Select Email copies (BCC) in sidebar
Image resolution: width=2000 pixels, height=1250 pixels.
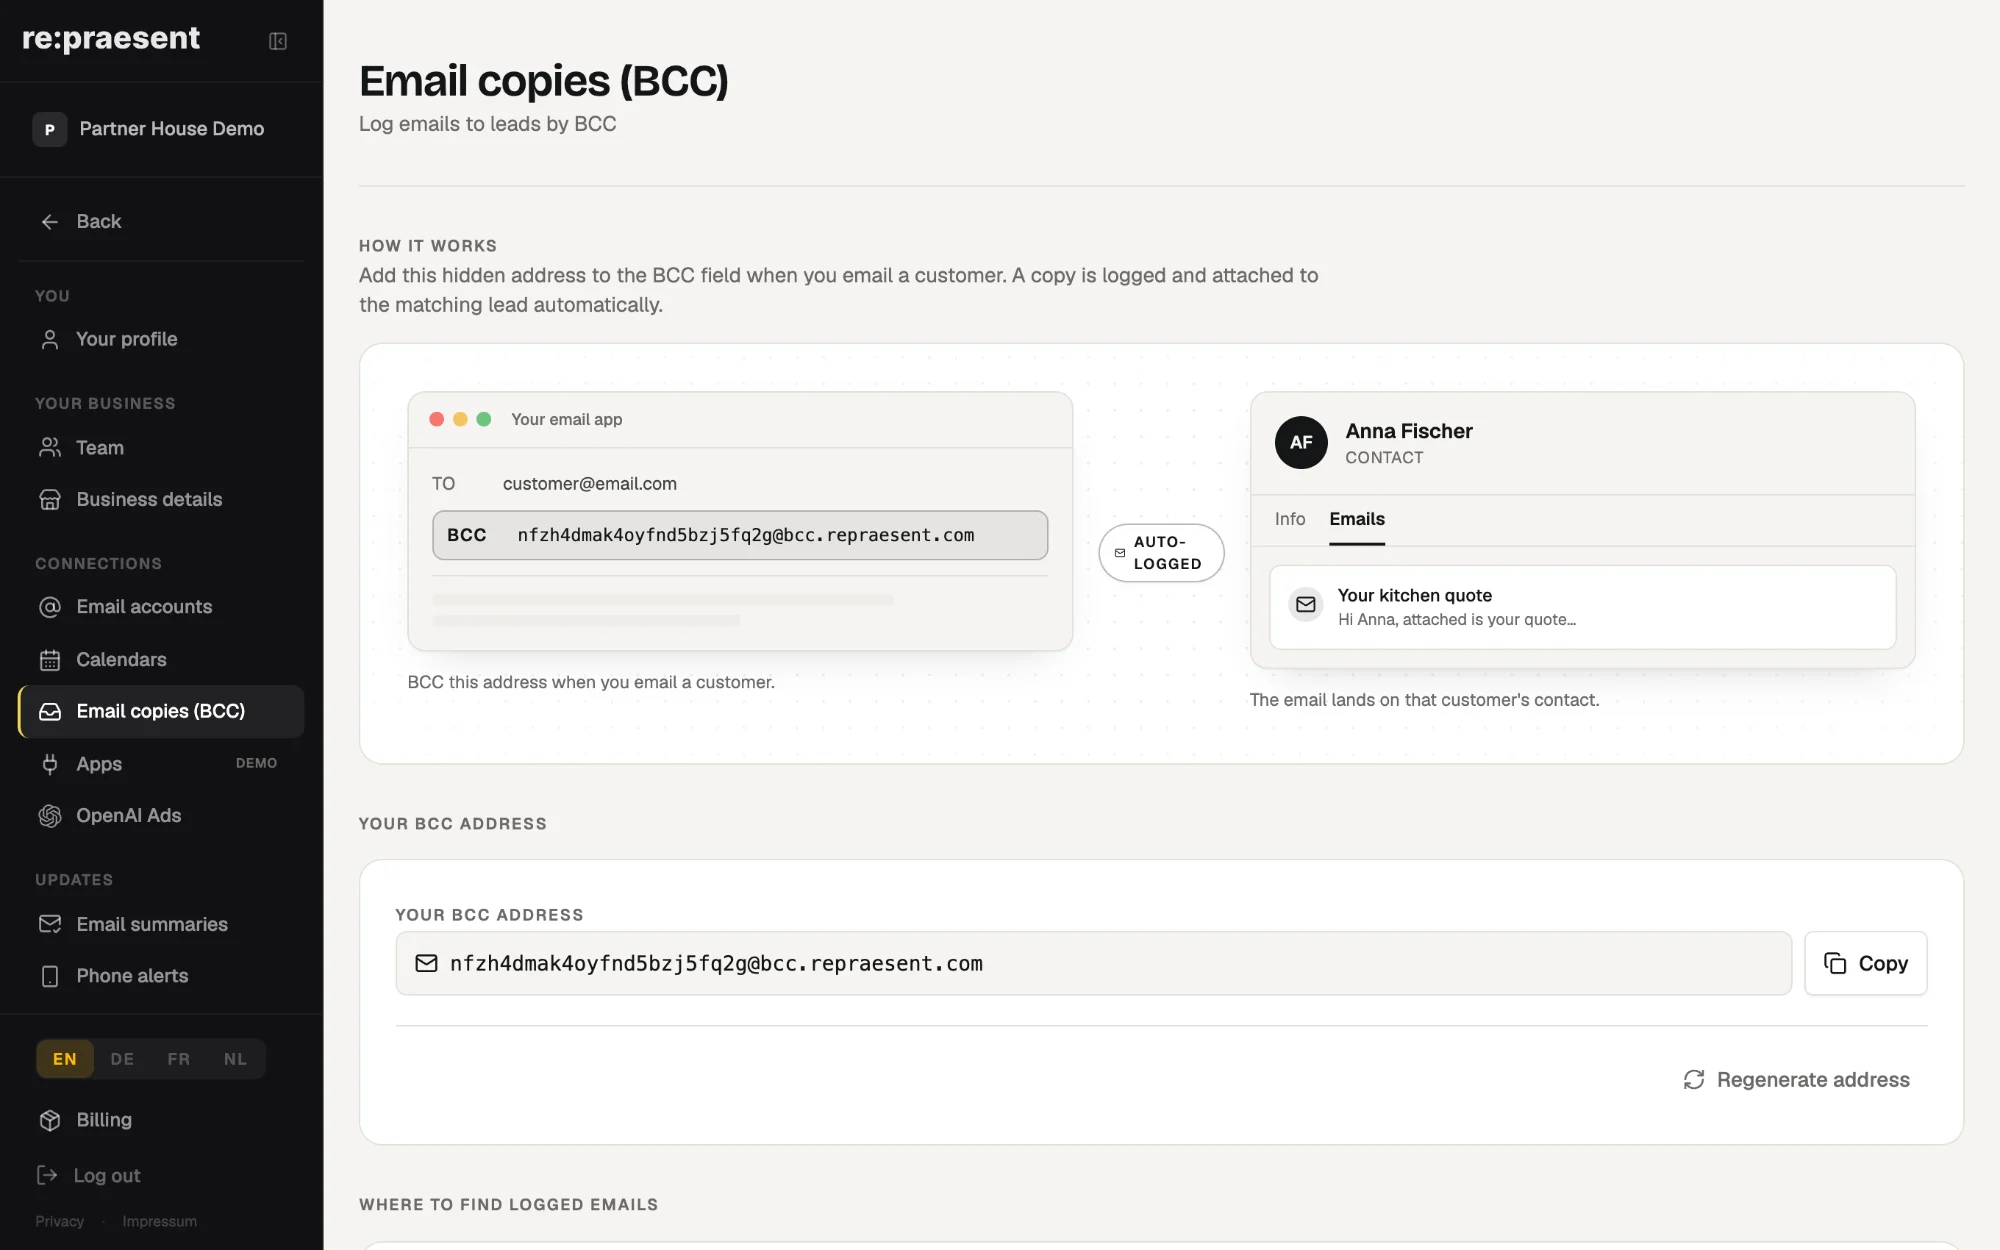(x=161, y=712)
